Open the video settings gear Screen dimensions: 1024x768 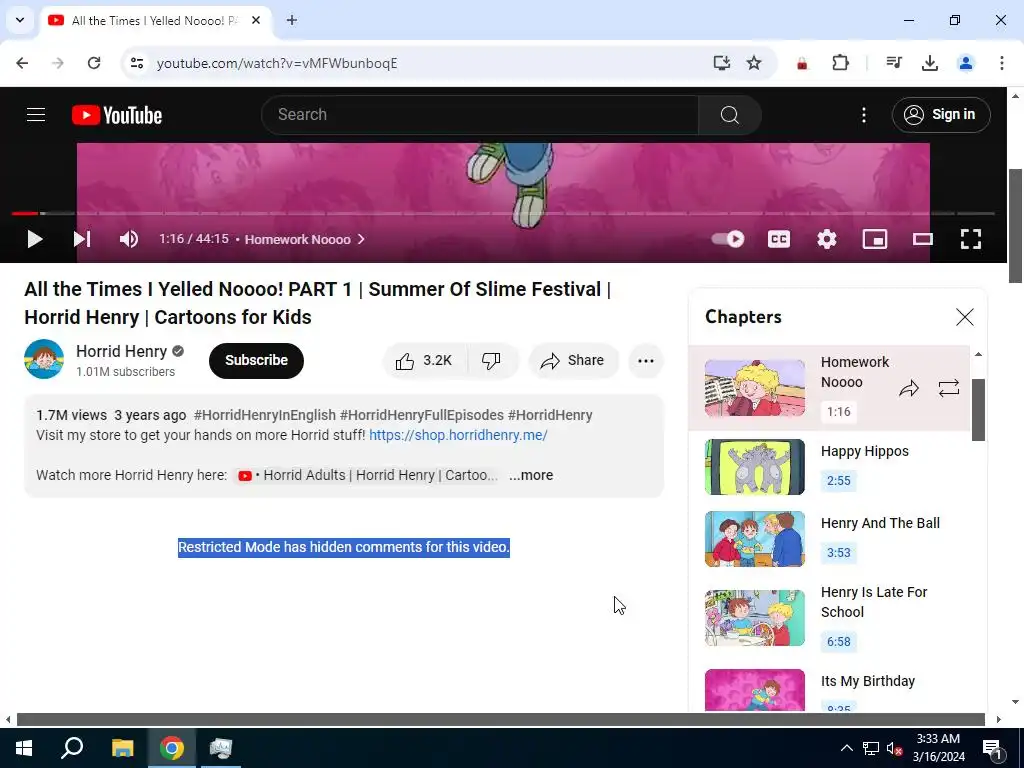(x=826, y=239)
